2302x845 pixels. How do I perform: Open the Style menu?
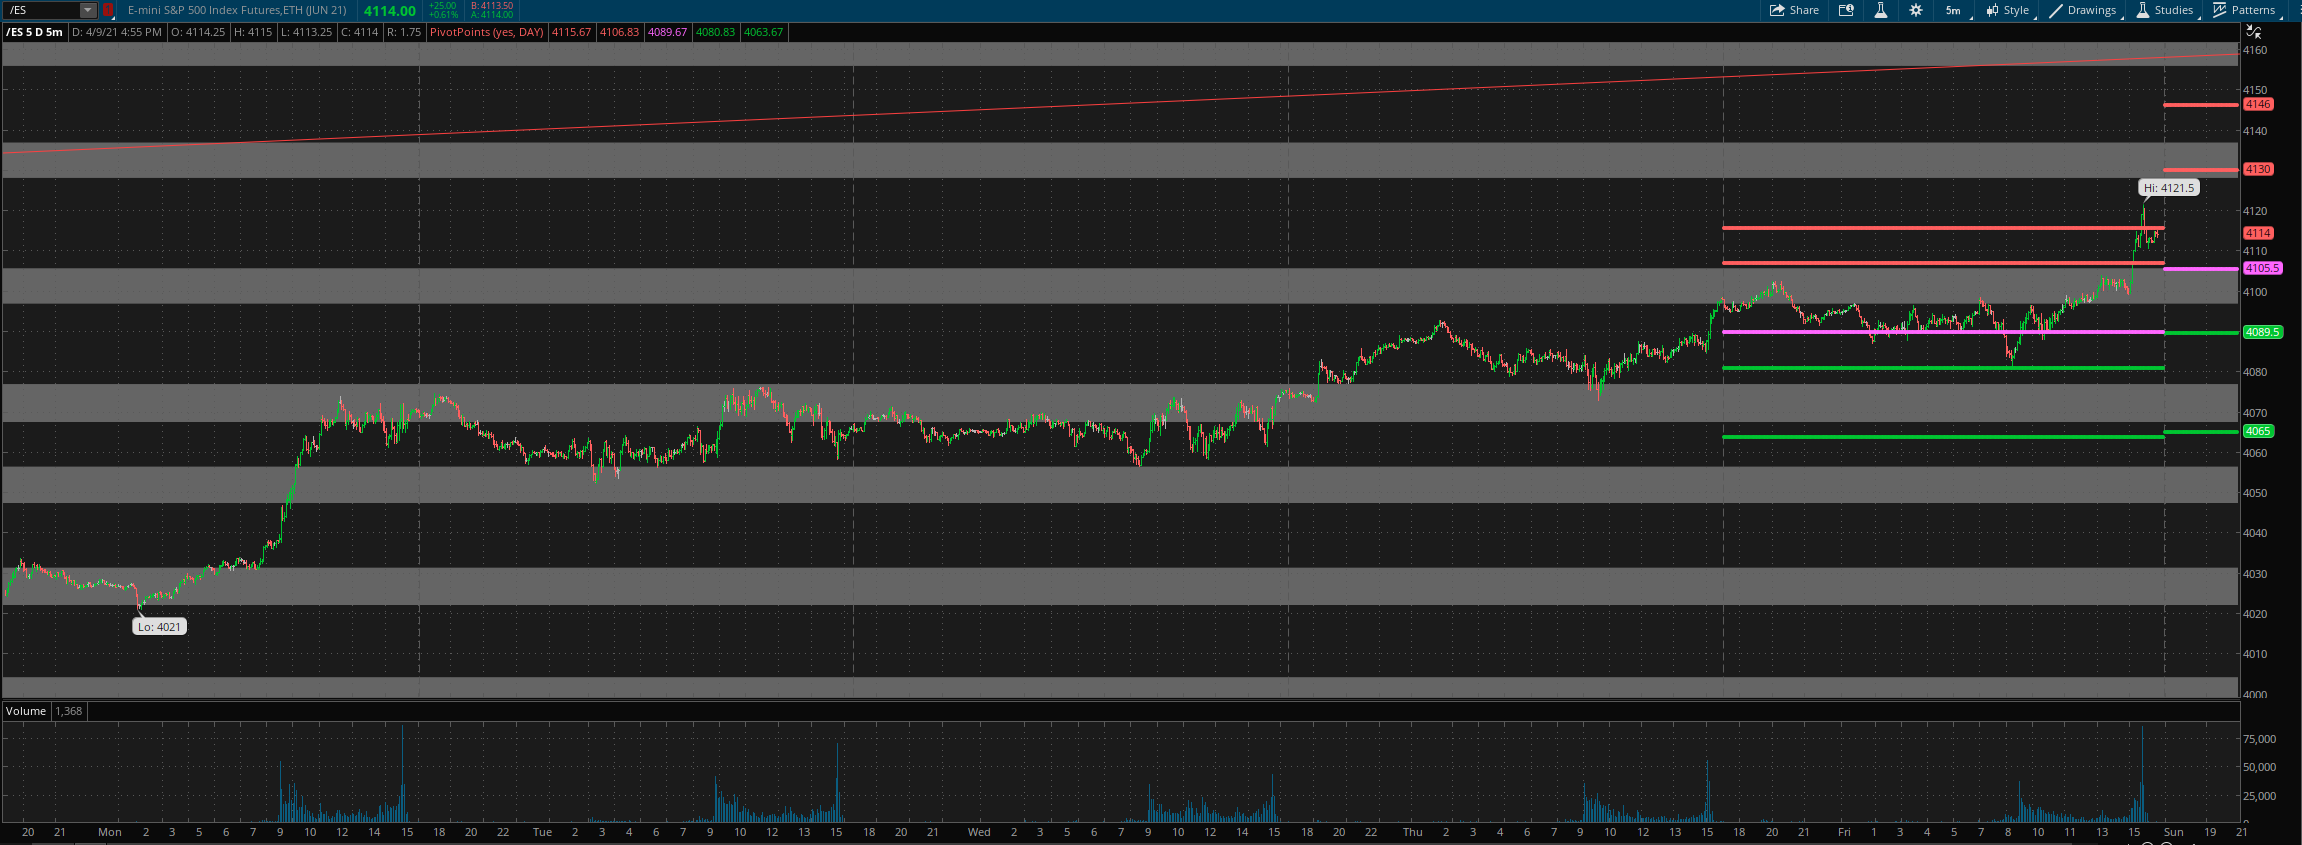(2009, 10)
